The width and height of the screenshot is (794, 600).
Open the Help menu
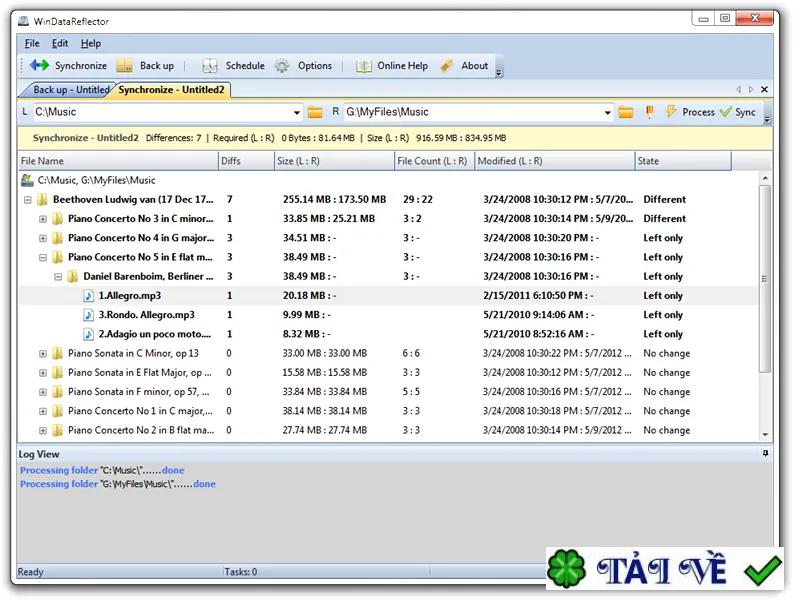point(91,44)
